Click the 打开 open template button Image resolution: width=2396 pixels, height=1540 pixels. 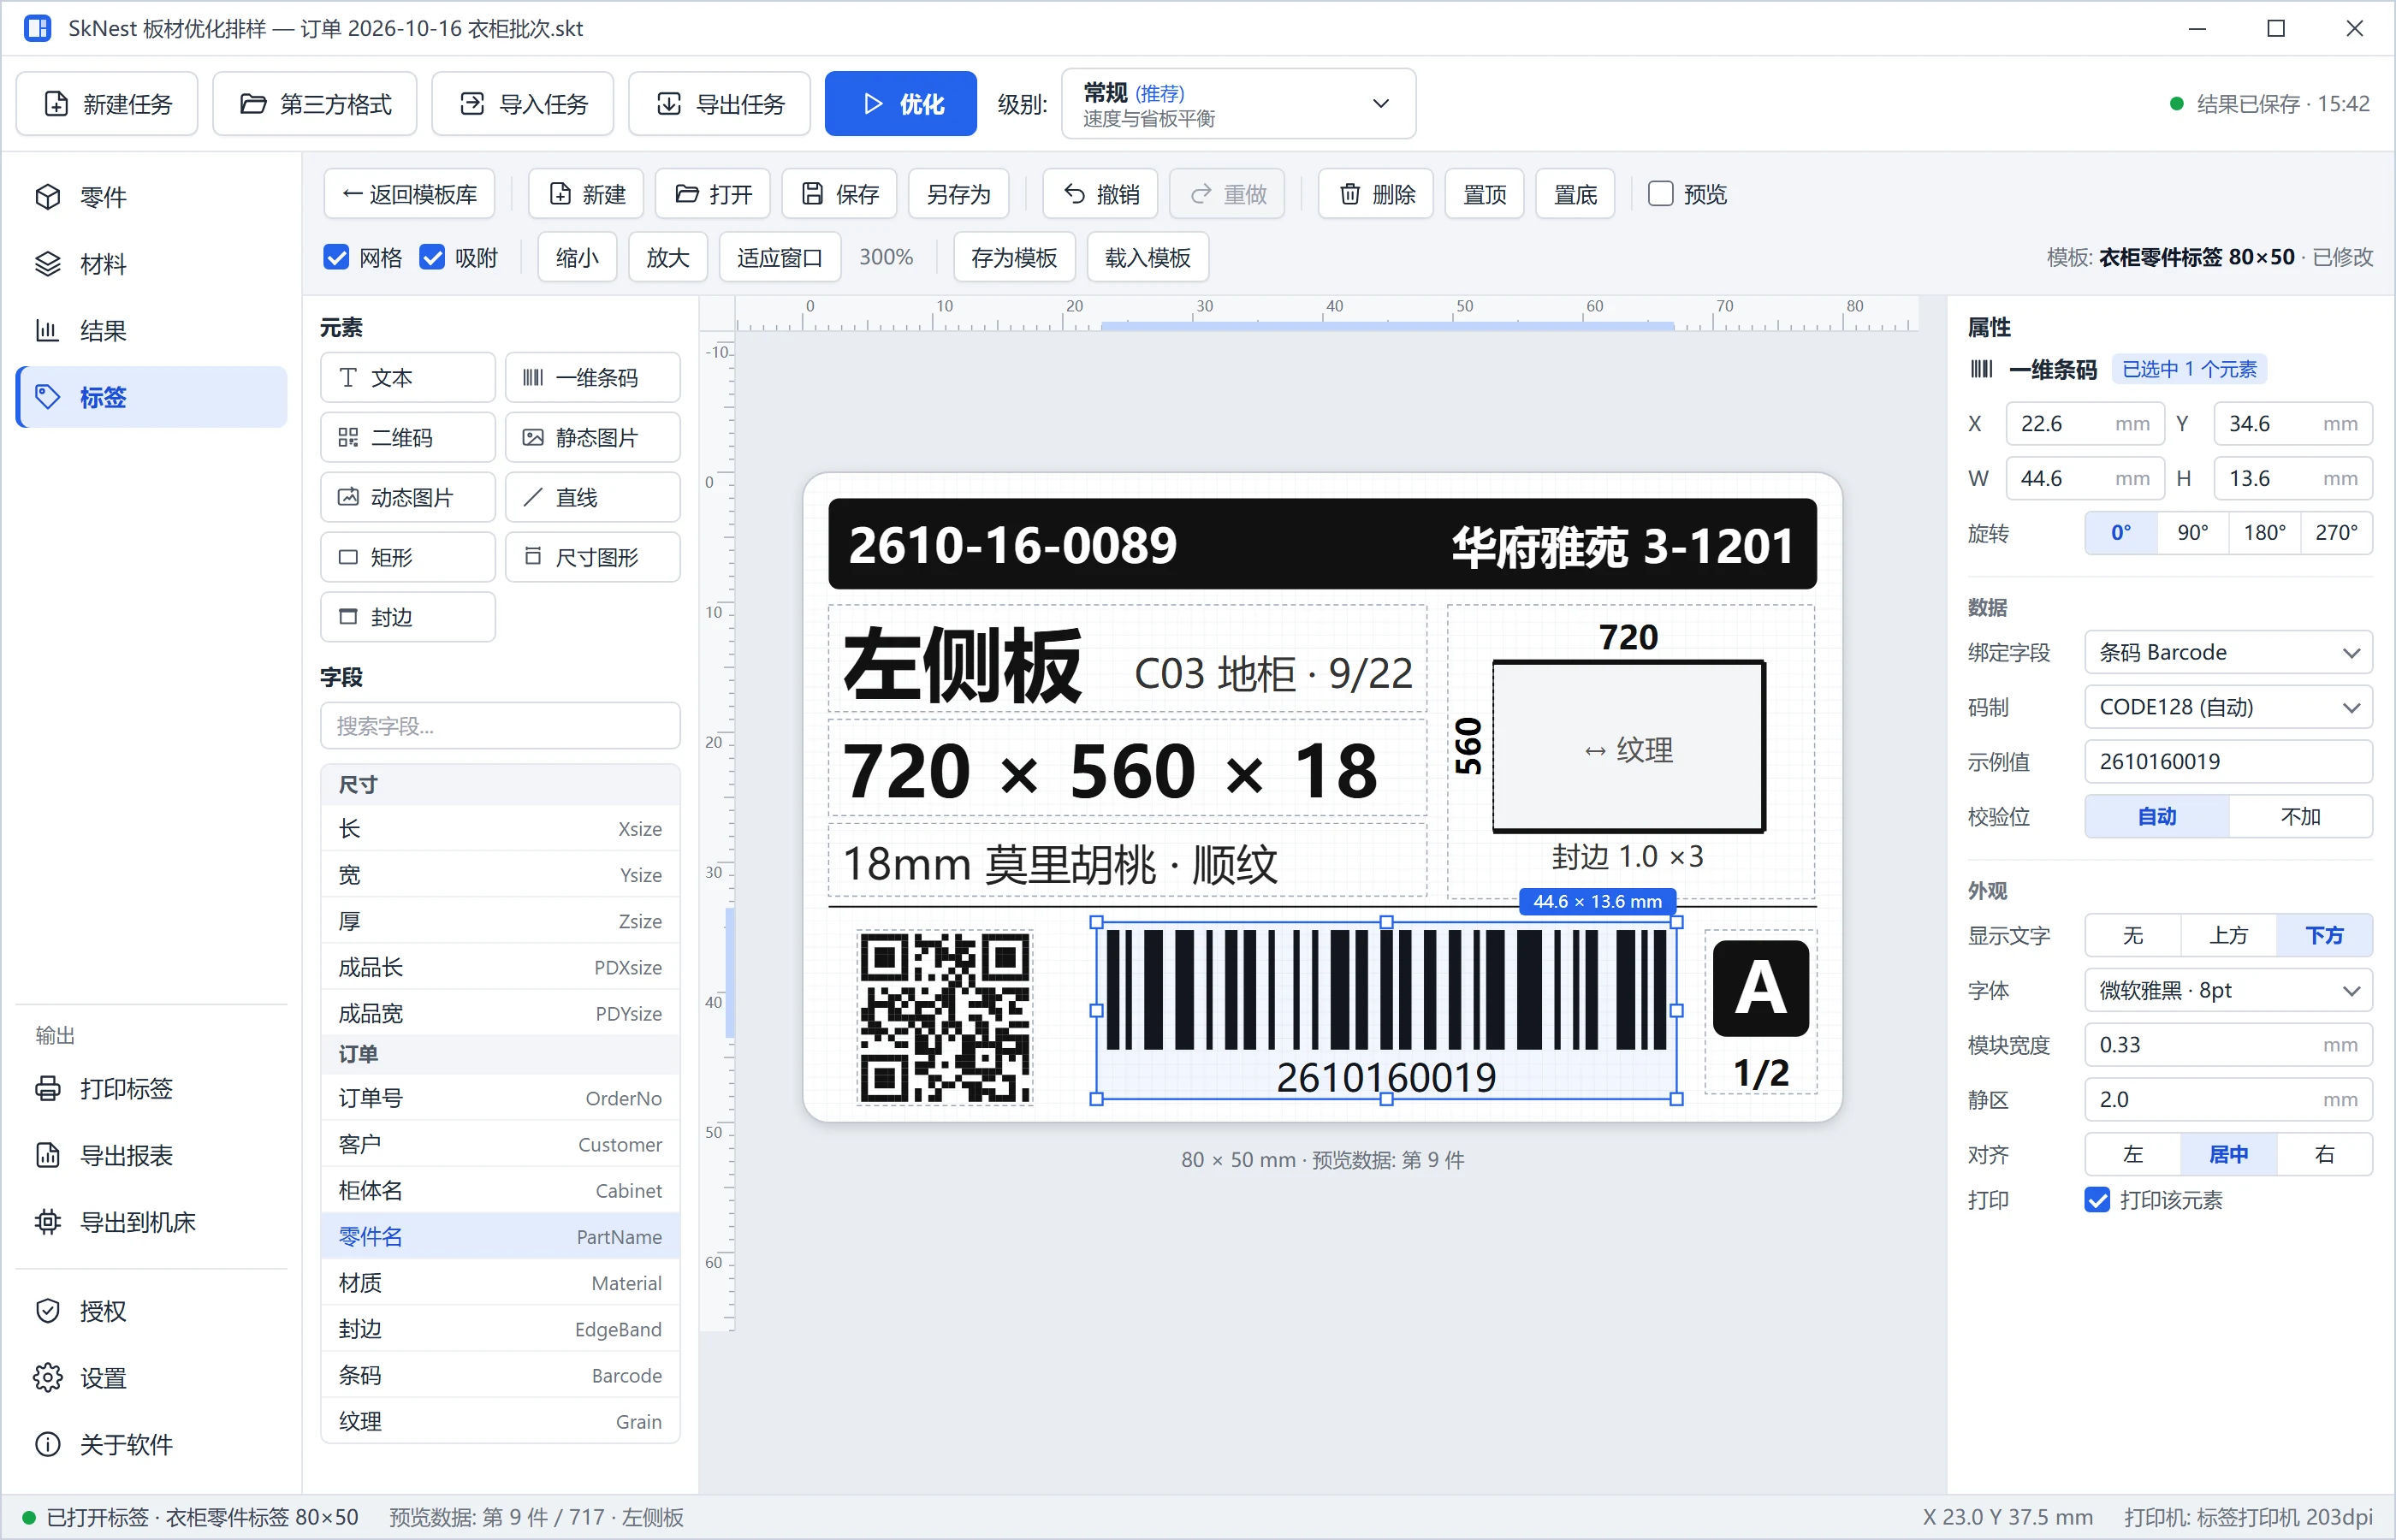[x=713, y=194]
